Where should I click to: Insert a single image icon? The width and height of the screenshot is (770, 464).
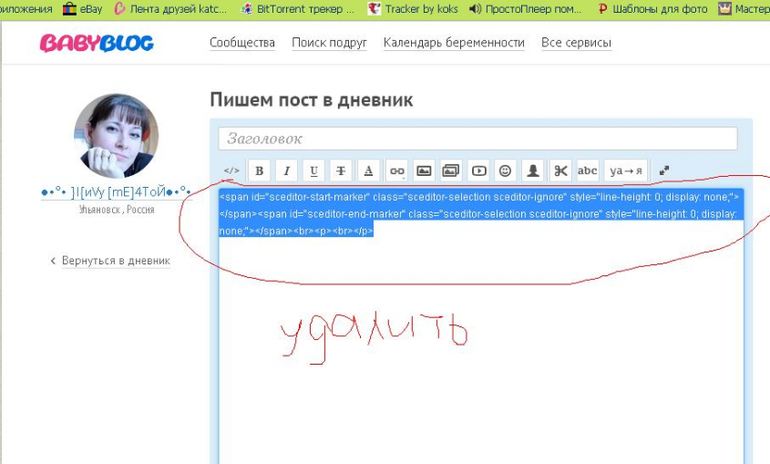pyautogui.click(x=424, y=171)
